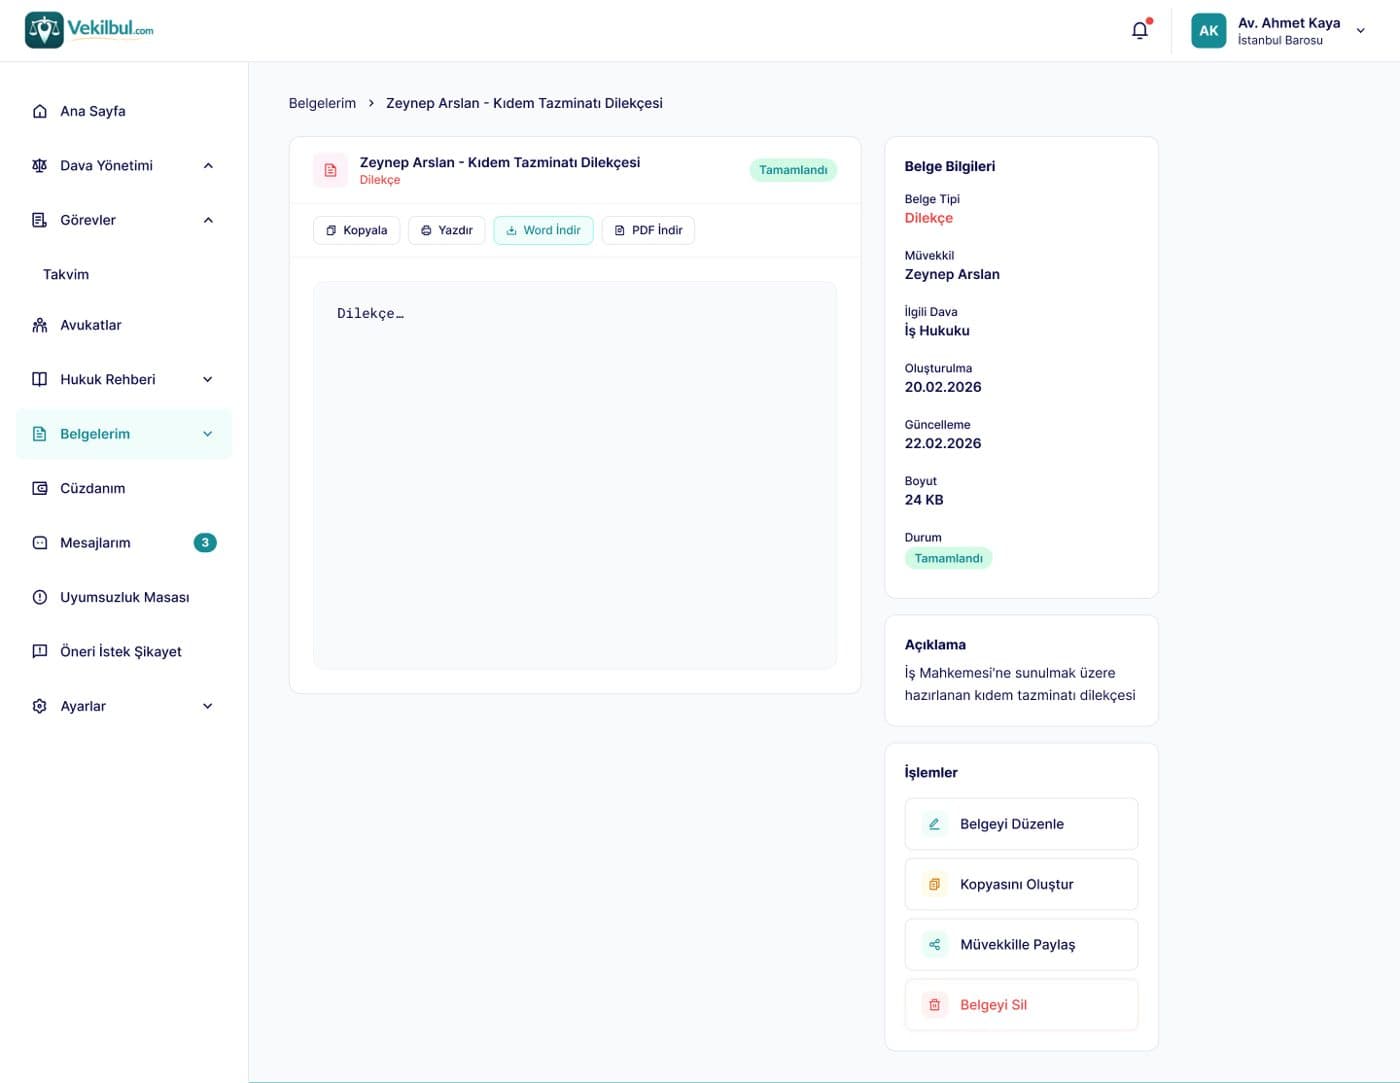The image size is (1400, 1083).
Task: Click the Vekilbul.com logo
Action: pyautogui.click(x=89, y=30)
